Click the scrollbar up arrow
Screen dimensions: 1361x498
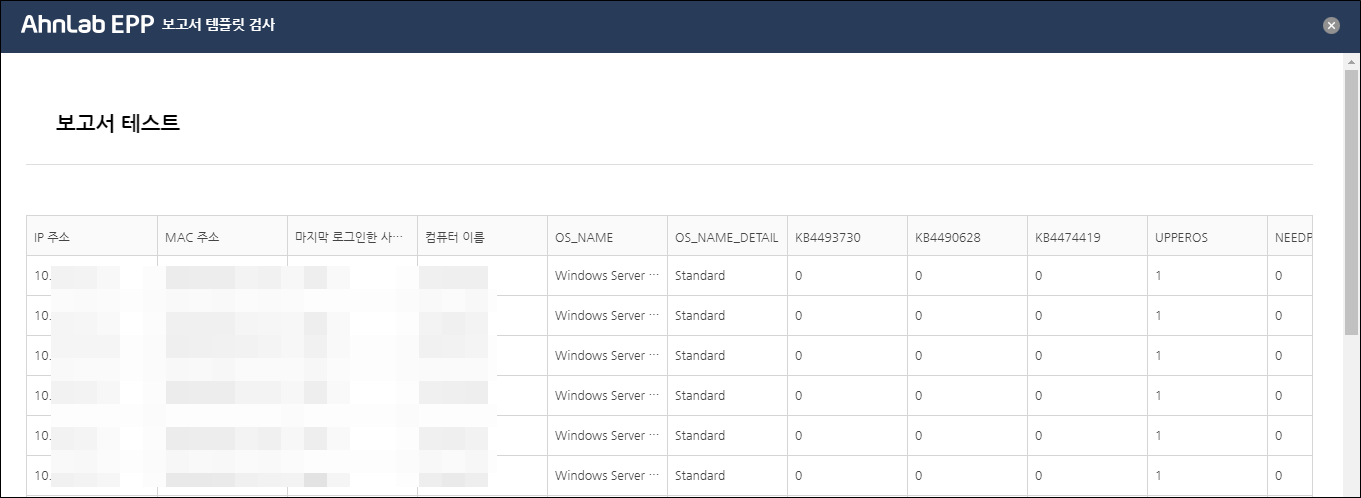coord(1351,61)
